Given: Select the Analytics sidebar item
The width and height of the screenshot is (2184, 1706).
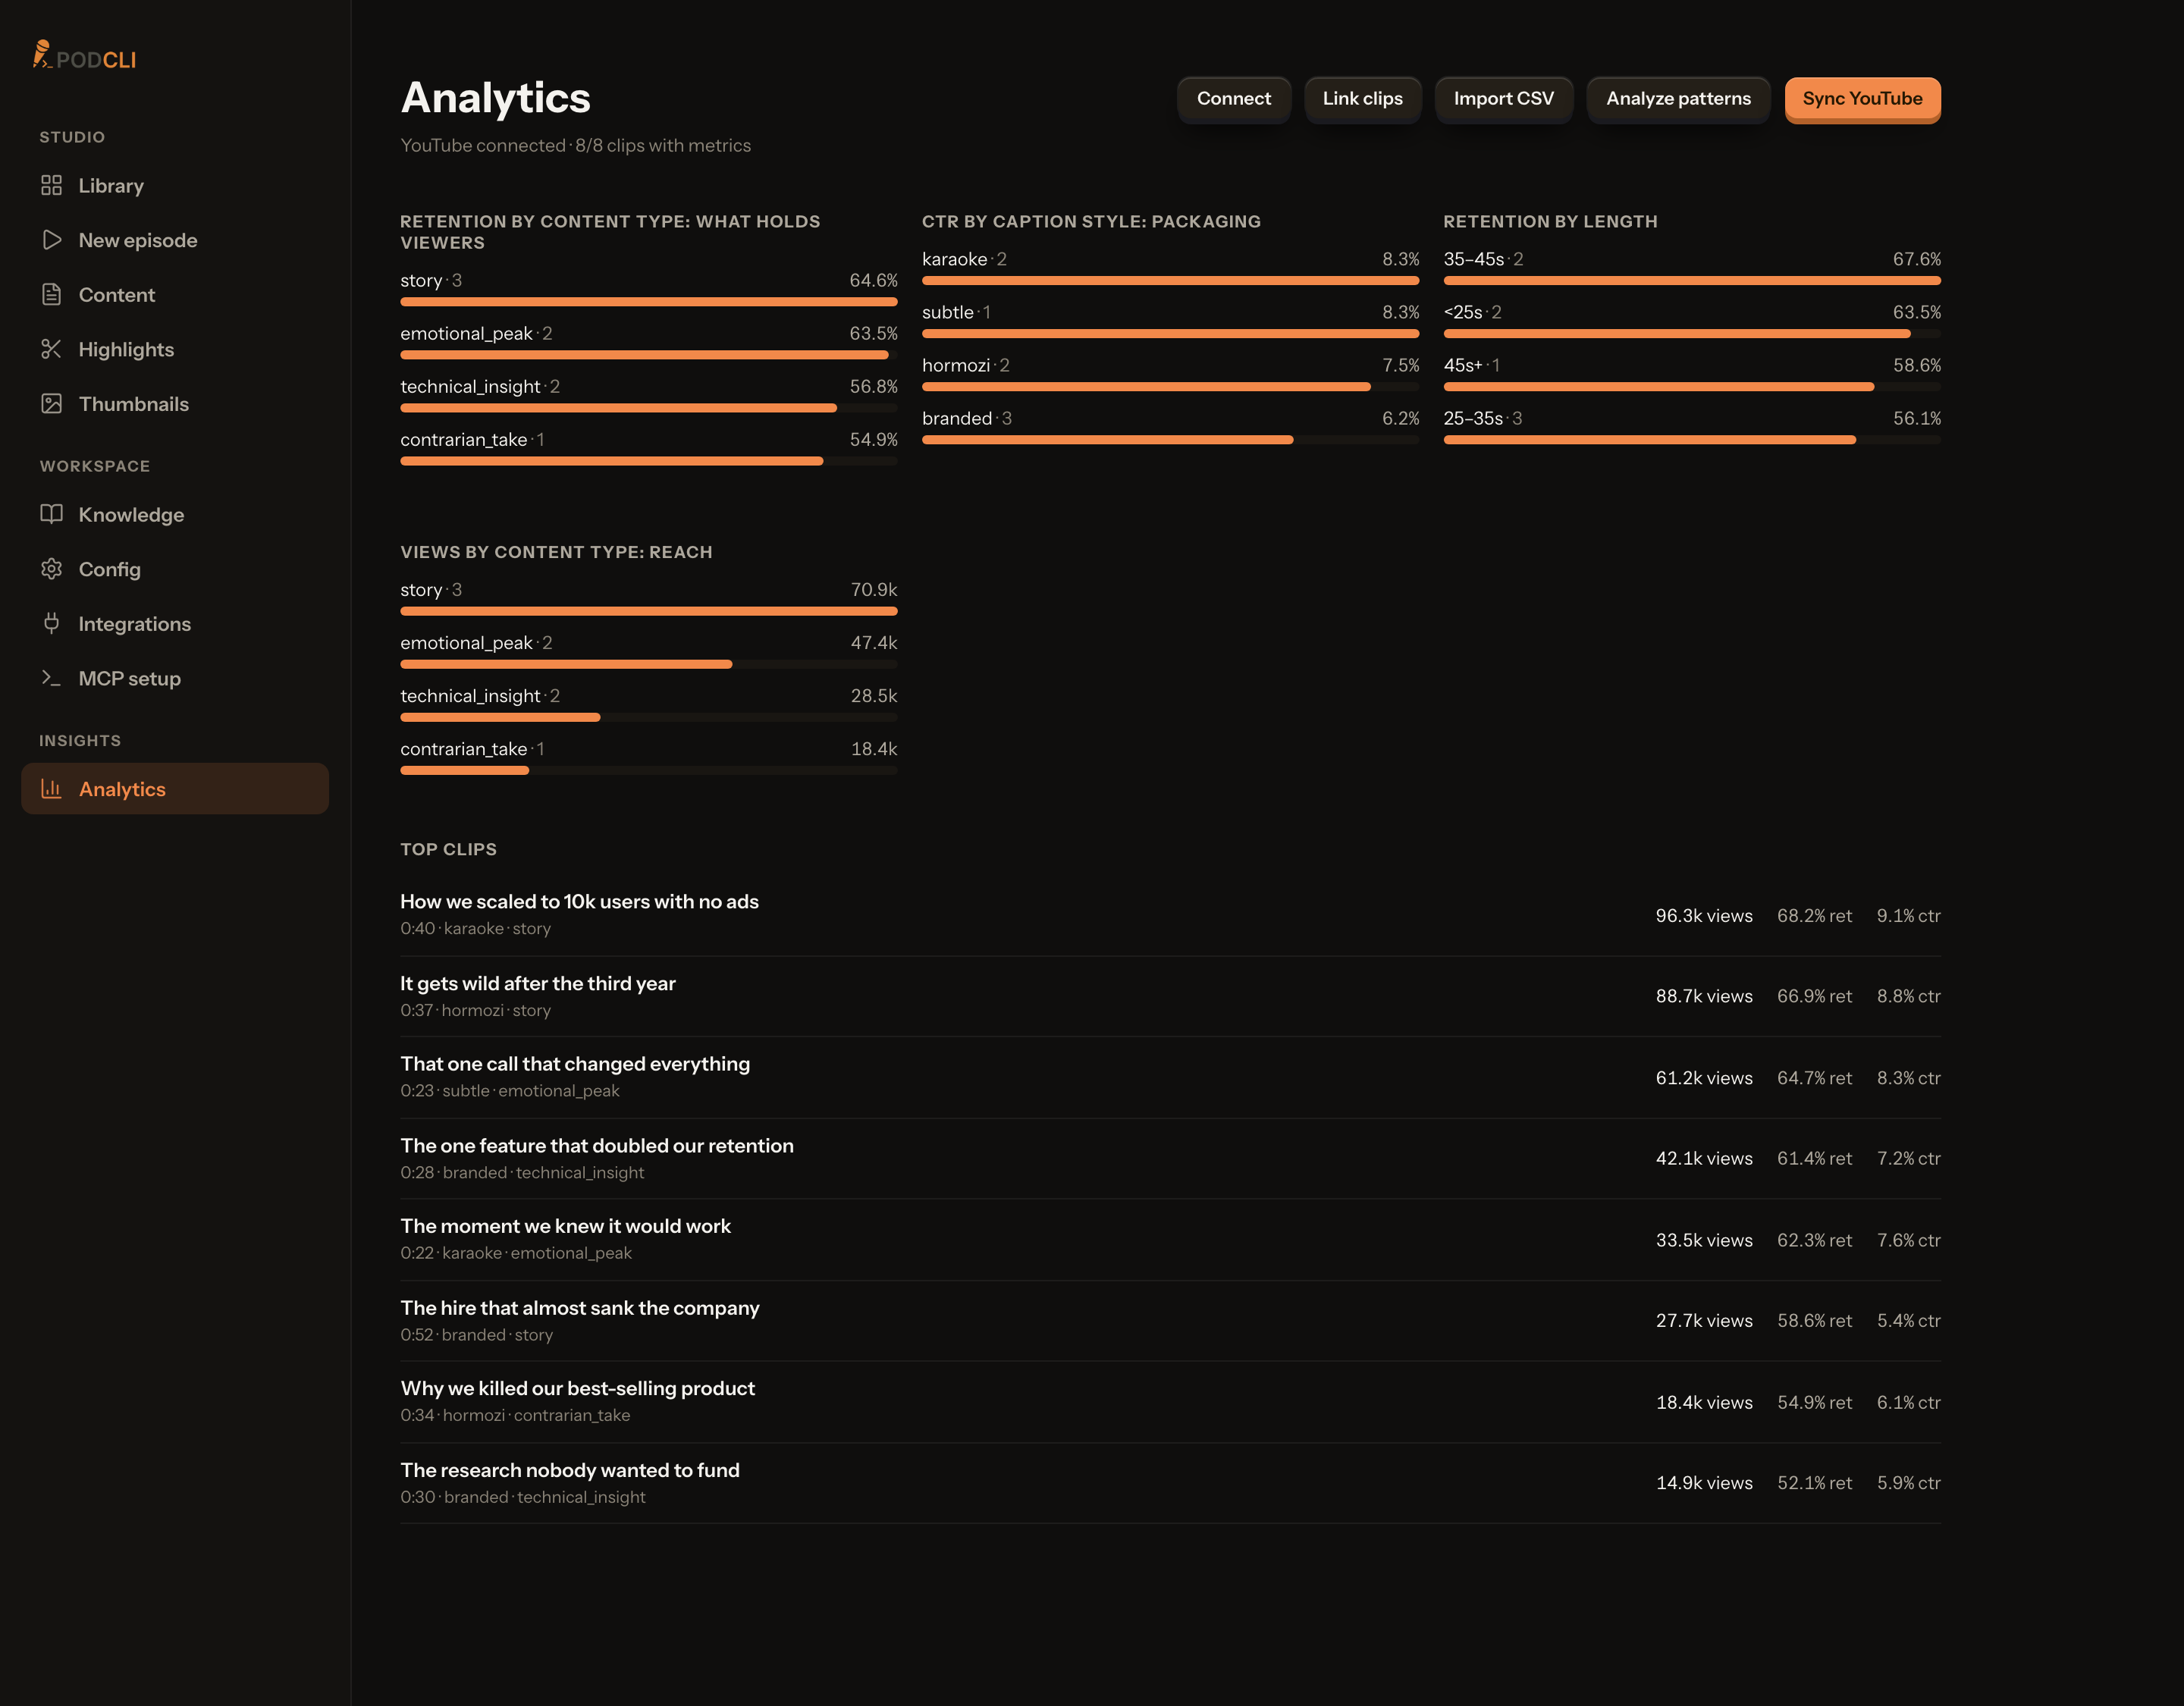Looking at the screenshot, I should coord(175,789).
